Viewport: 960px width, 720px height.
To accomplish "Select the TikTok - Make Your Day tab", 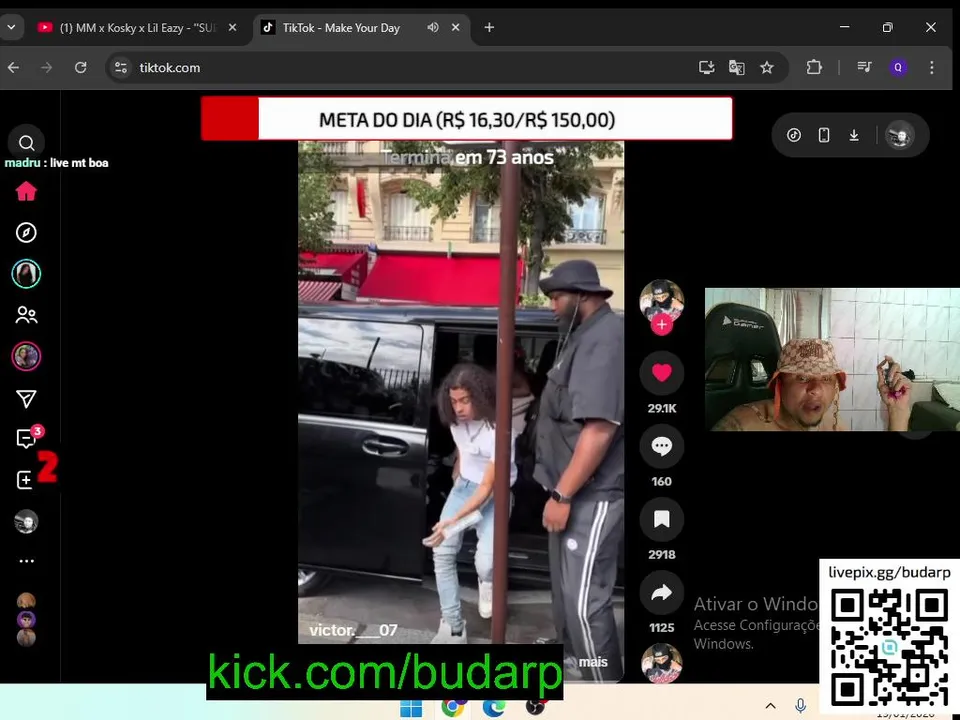I will [x=340, y=28].
